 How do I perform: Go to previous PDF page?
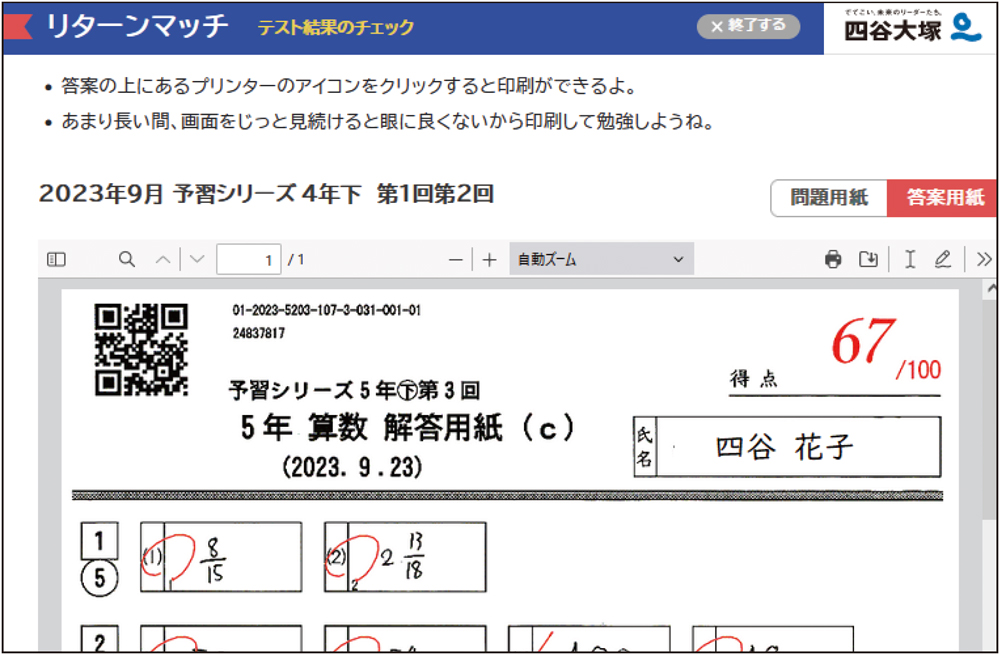coord(163,260)
